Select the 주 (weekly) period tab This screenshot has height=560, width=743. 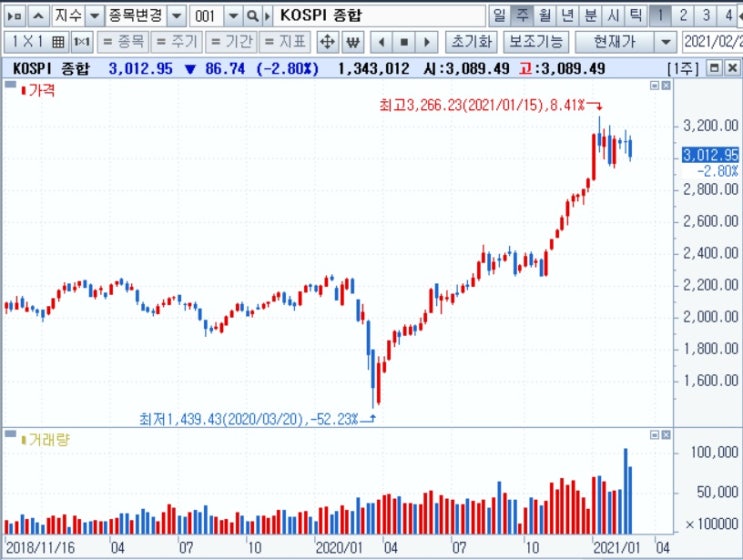522,16
